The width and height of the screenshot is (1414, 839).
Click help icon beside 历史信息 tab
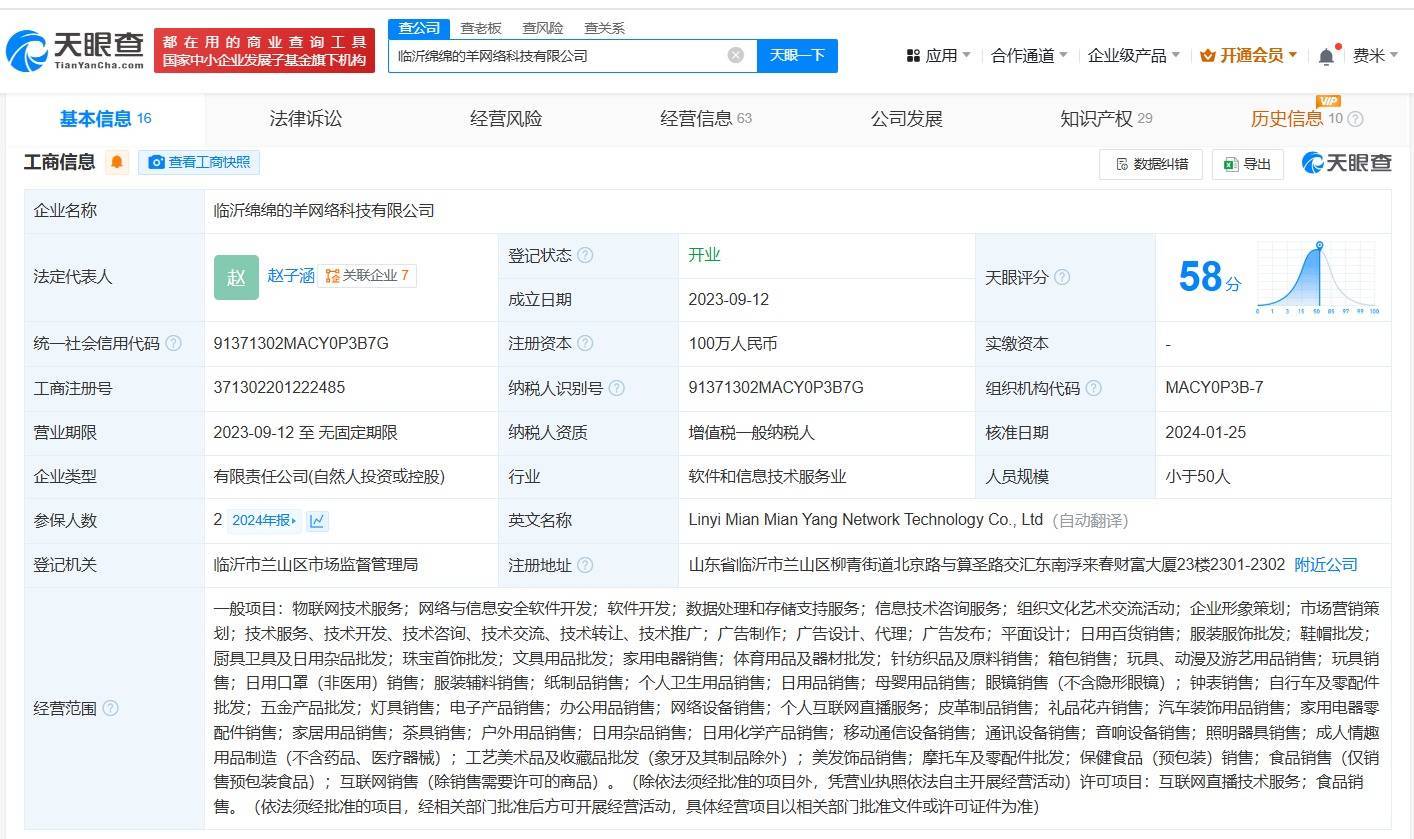coord(1356,119)
